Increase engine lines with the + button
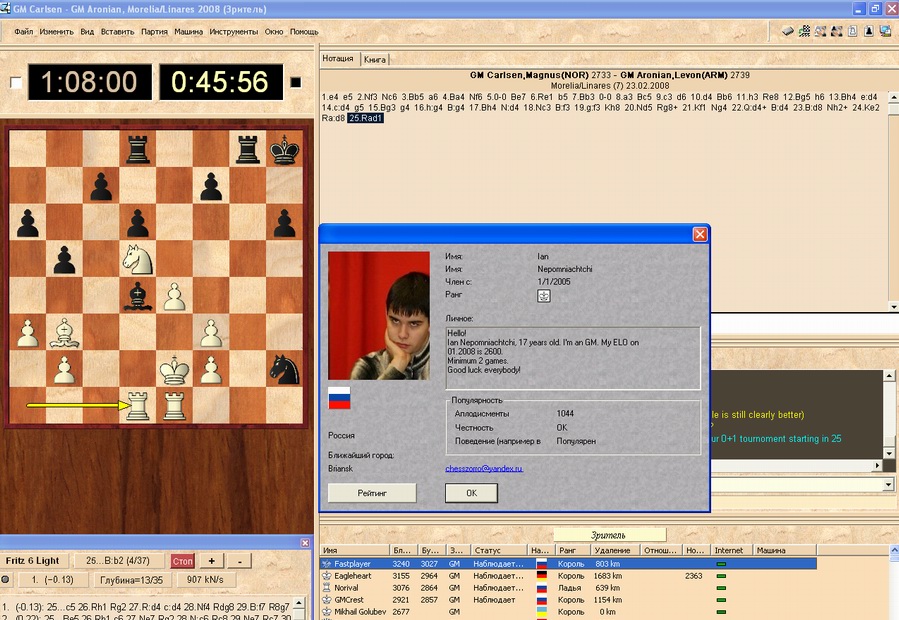Screen dimensions: 899x620 click(211, 561)
